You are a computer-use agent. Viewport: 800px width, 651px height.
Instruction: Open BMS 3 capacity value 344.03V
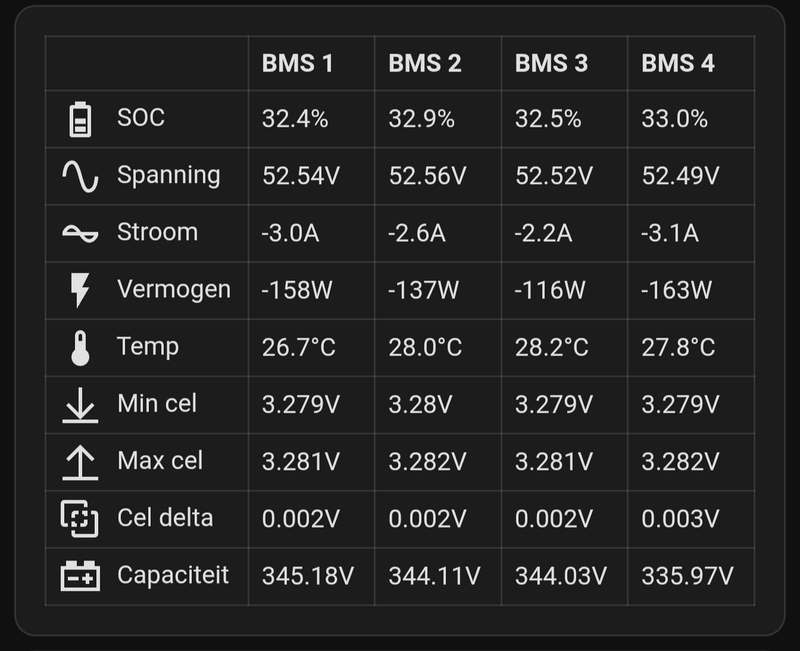[561, 577]
